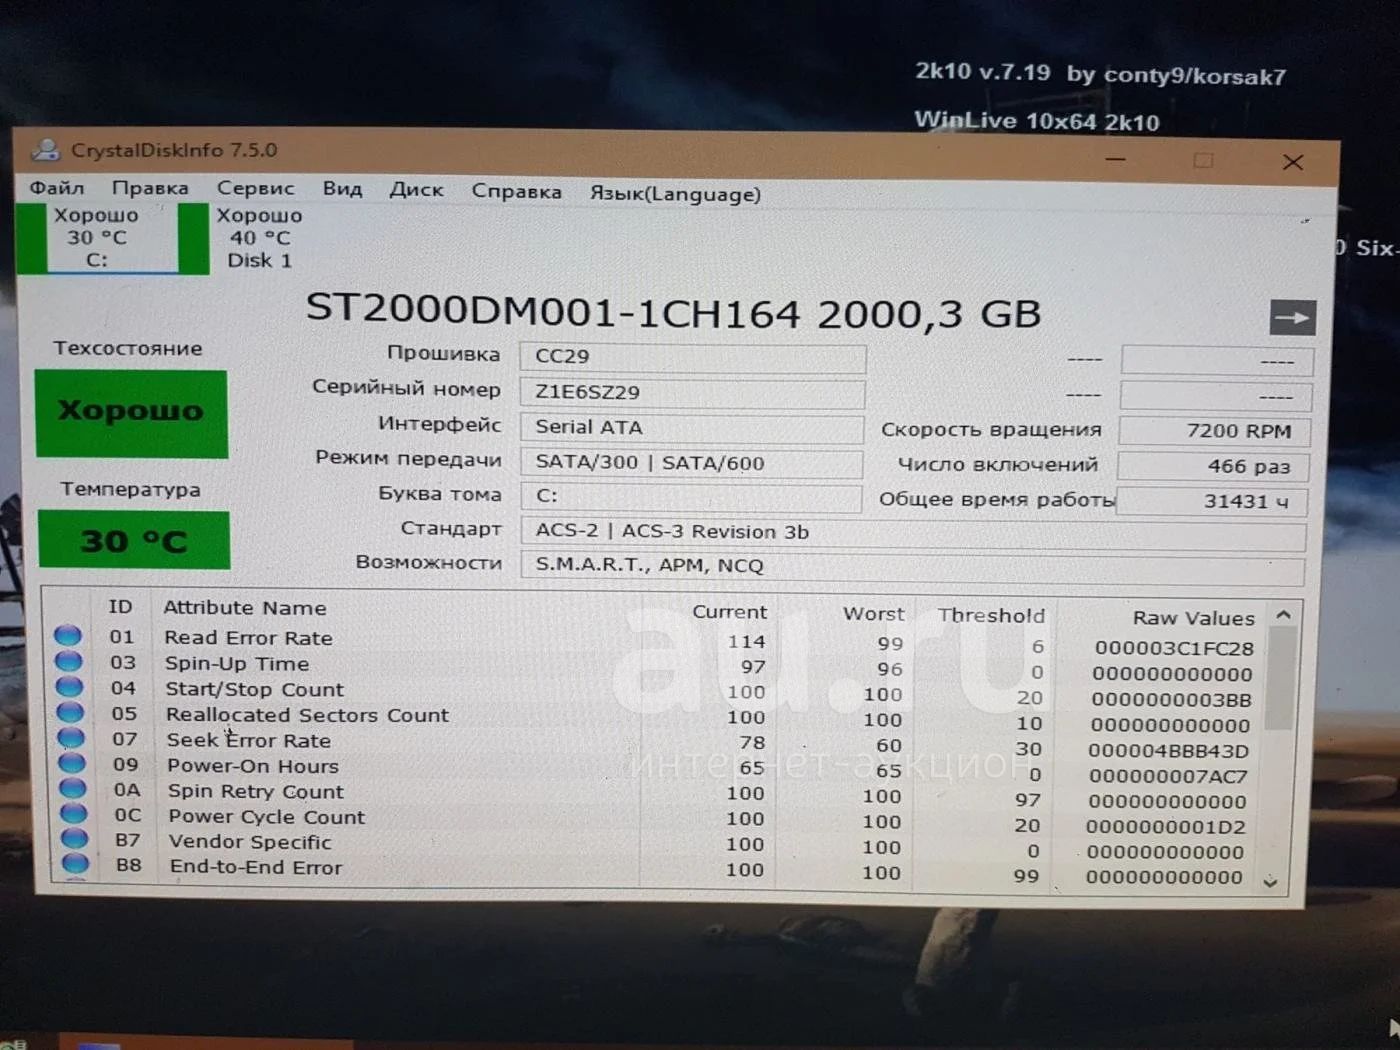Click raw value 000003C1FC28
The width and height of the screenshot is (1400, 1050).
tap(1174, 648)
